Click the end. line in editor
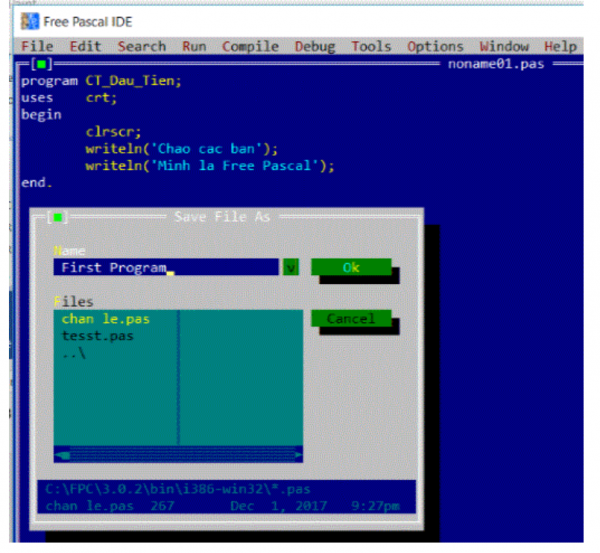600x553 pixels. 36,183
